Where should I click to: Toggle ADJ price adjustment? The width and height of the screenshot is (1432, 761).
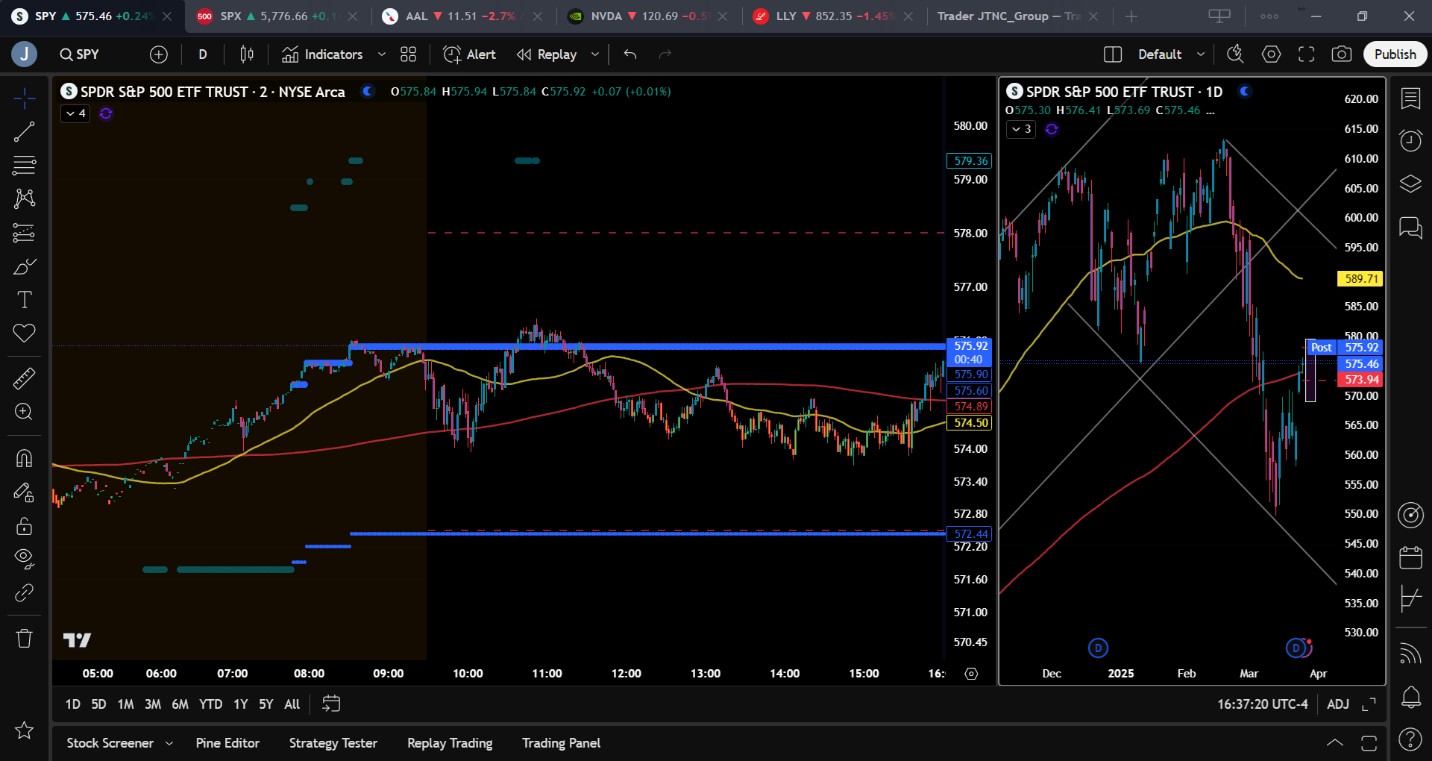click(x=1338, y=704)
